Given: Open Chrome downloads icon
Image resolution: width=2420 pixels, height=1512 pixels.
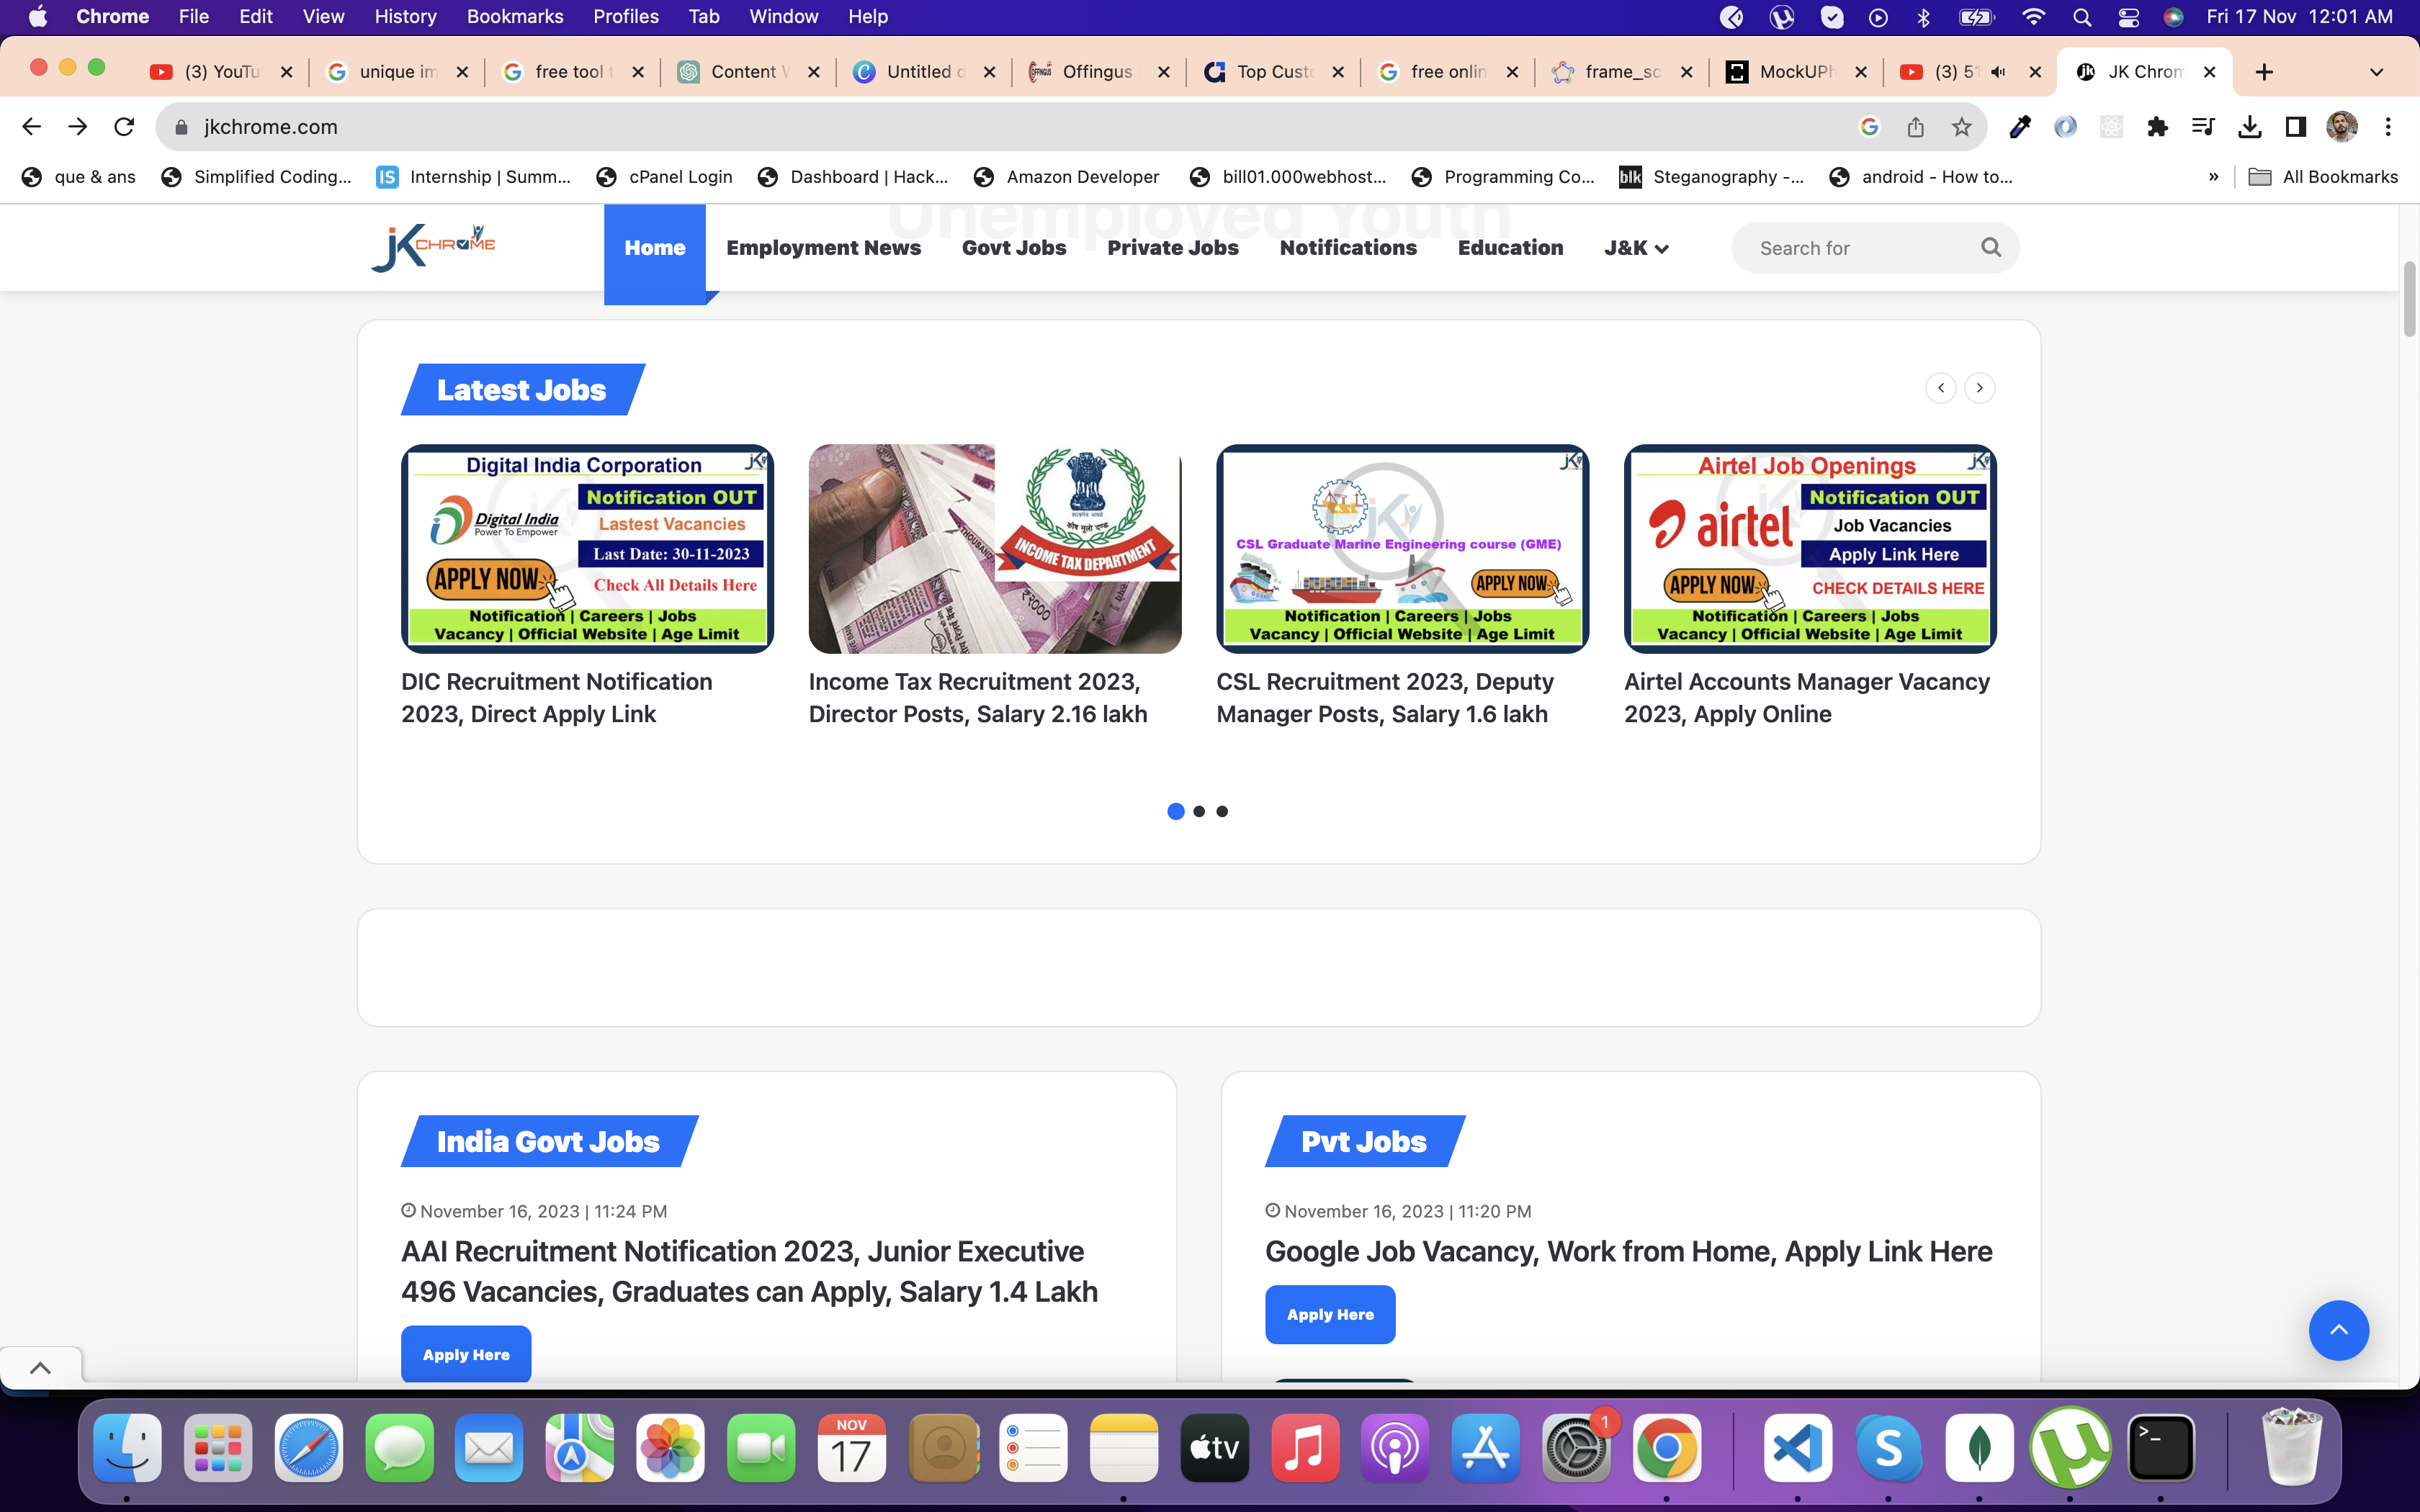Looking at the screenshot, I should pos(2250,127).
